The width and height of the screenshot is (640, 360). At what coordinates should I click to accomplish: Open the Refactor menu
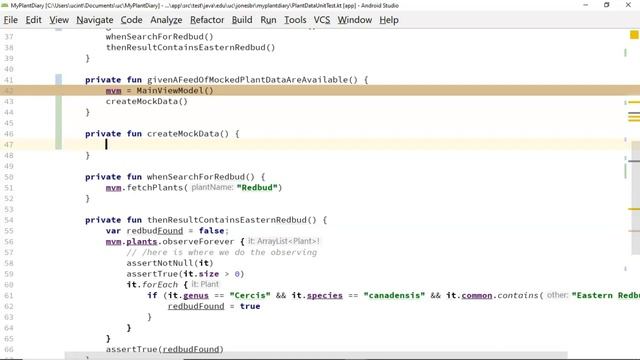coord(207,20)
